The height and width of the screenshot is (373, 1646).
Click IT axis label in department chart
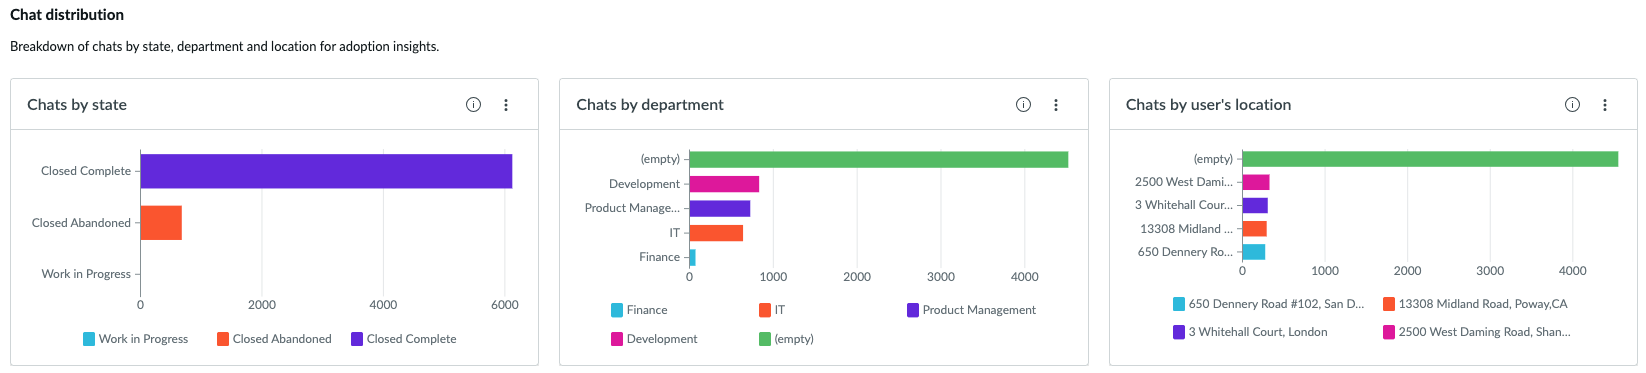click(x=675, y=233)
